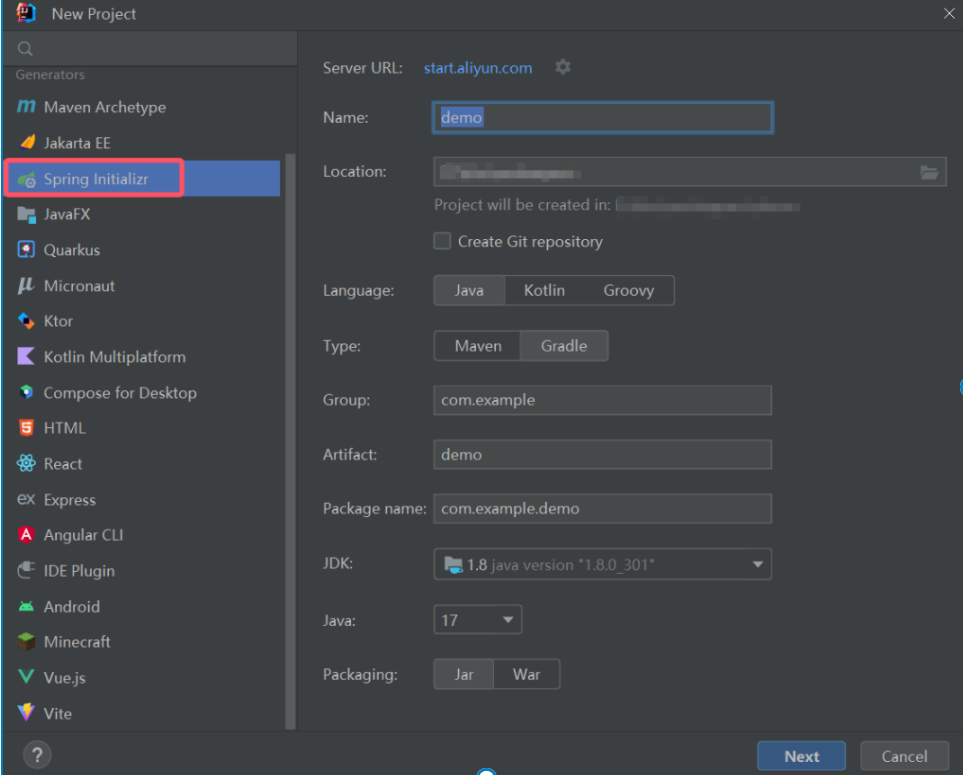
Task: Click the IDE Plugin icon
Action: coord(26,570)
